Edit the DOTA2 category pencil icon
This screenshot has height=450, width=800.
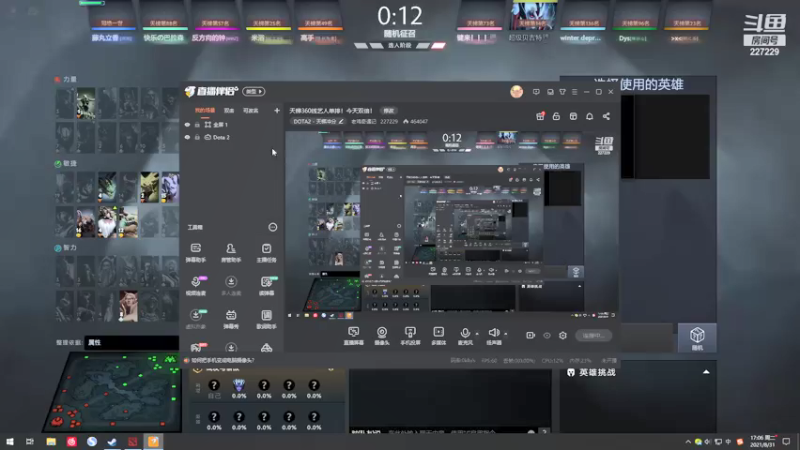coord(341,121)
